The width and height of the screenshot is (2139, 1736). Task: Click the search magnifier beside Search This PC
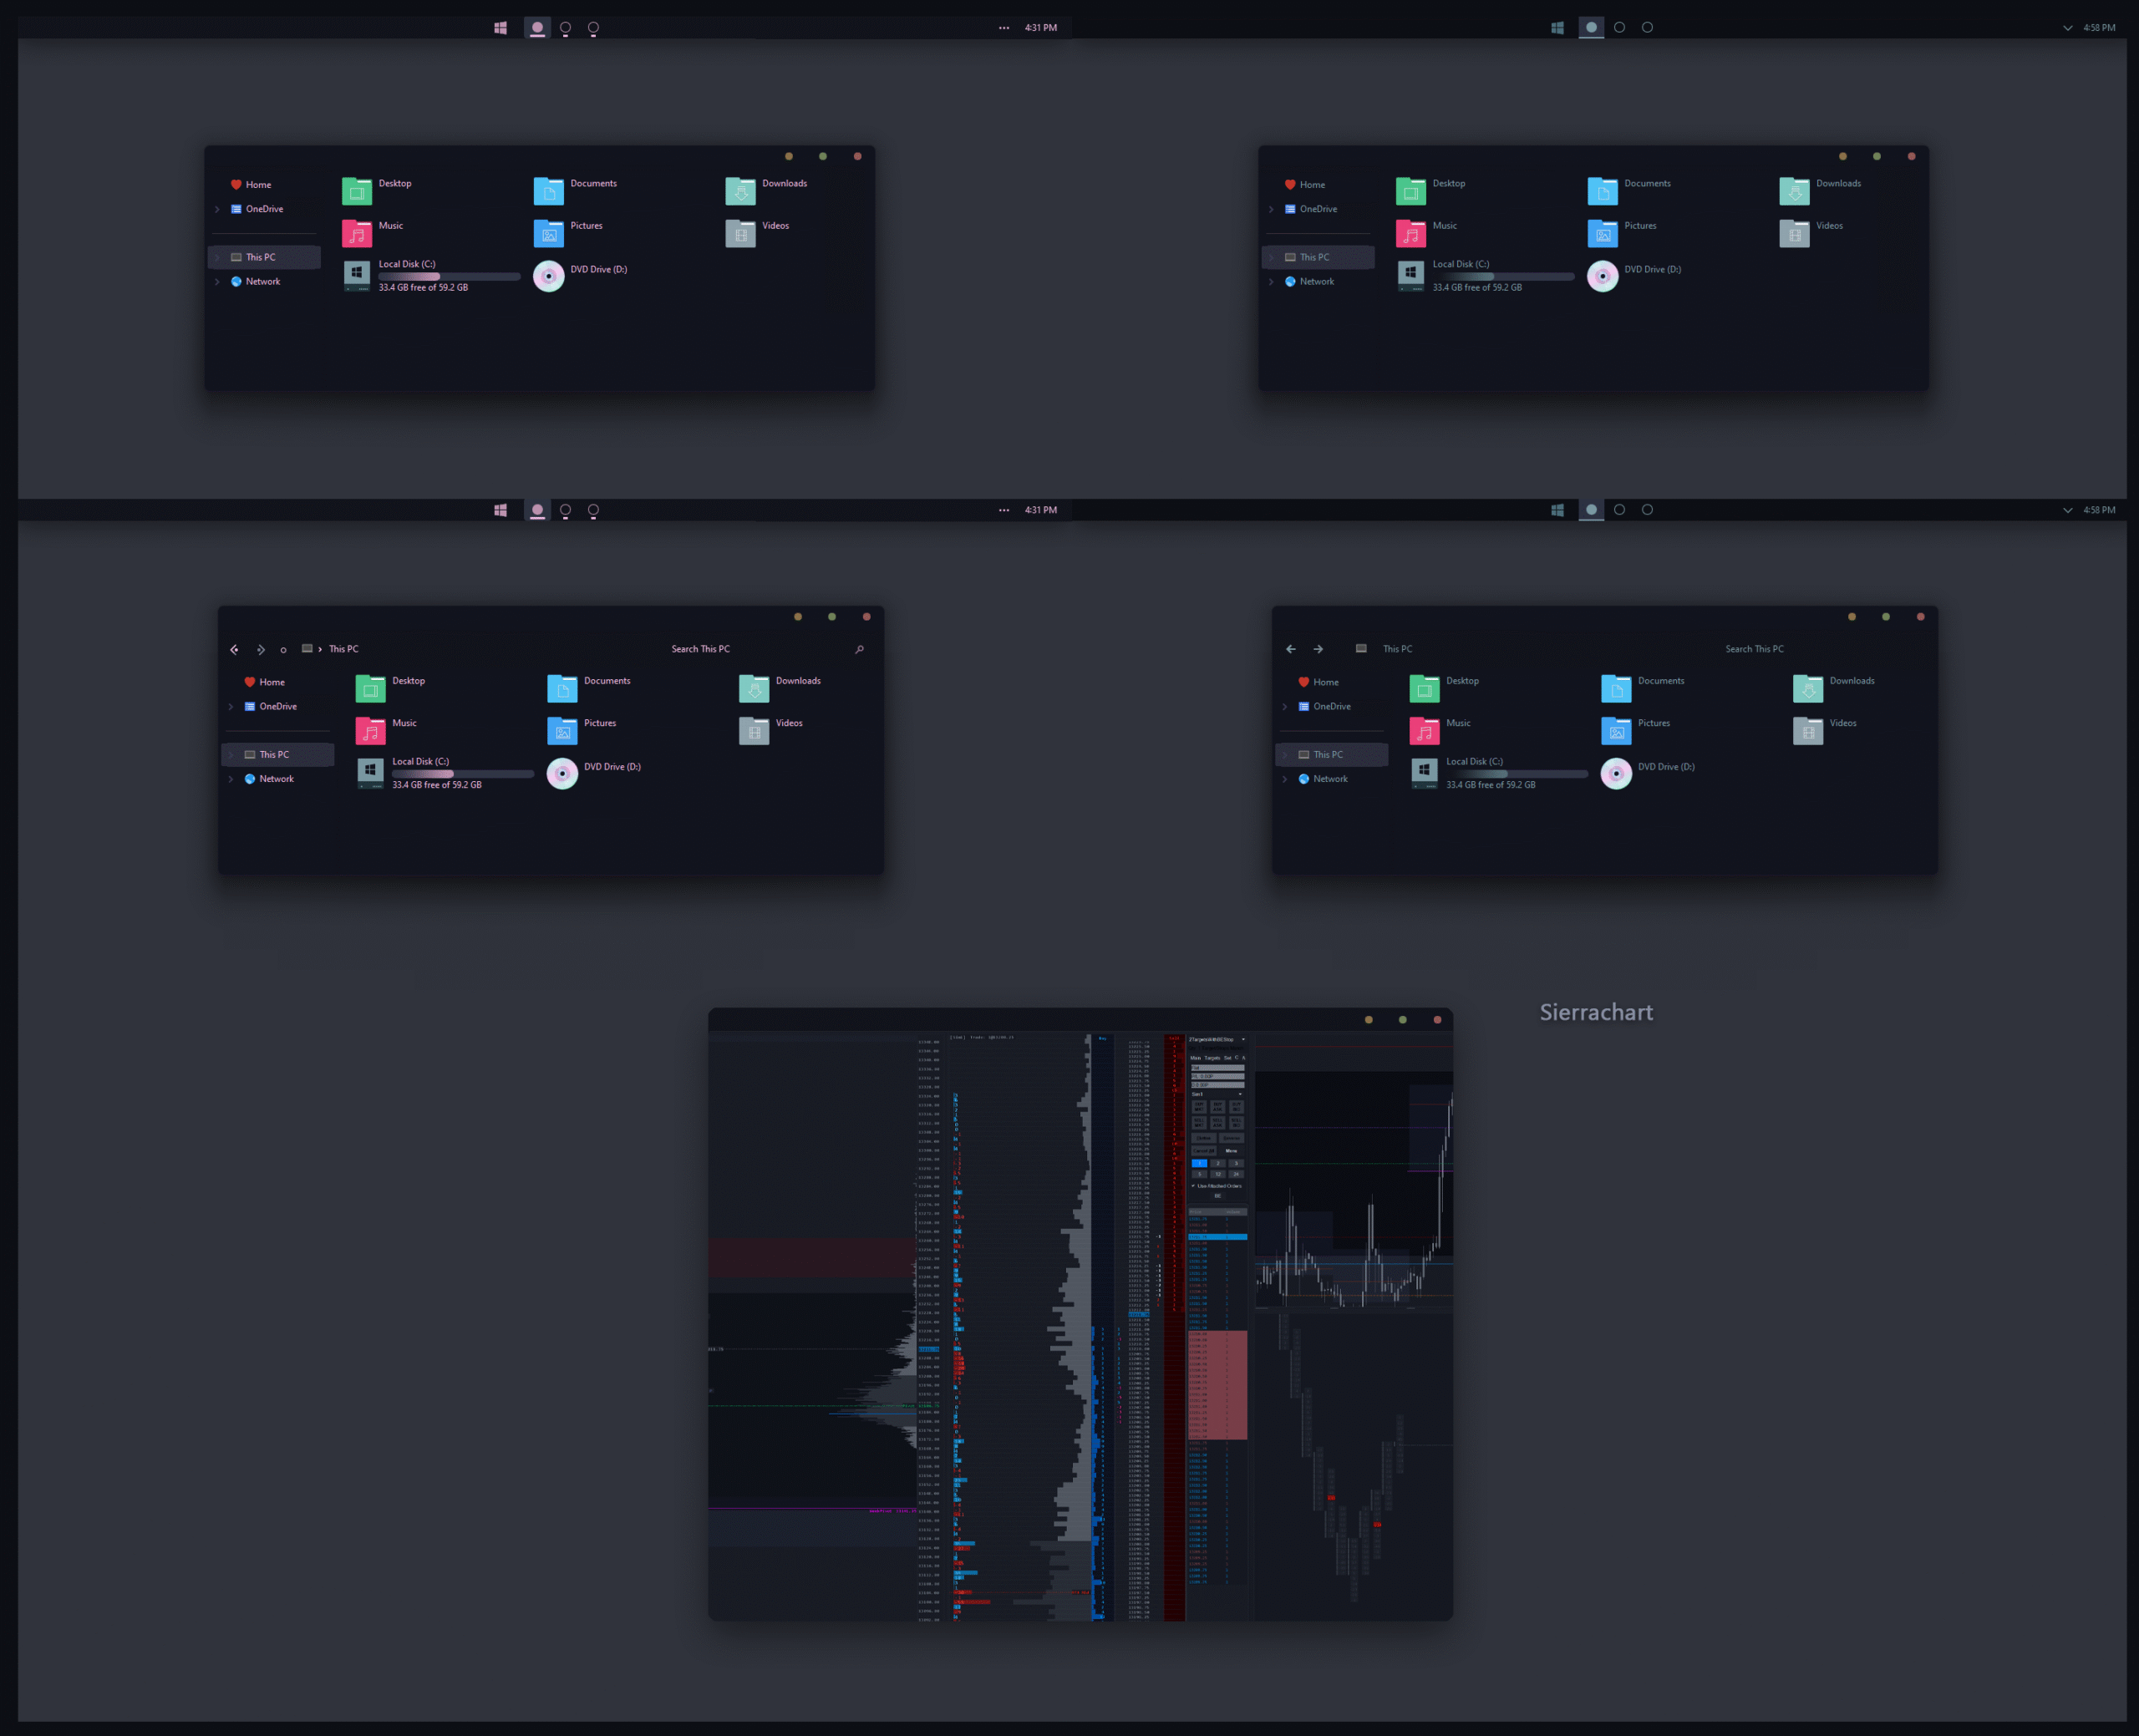[859, 649]
